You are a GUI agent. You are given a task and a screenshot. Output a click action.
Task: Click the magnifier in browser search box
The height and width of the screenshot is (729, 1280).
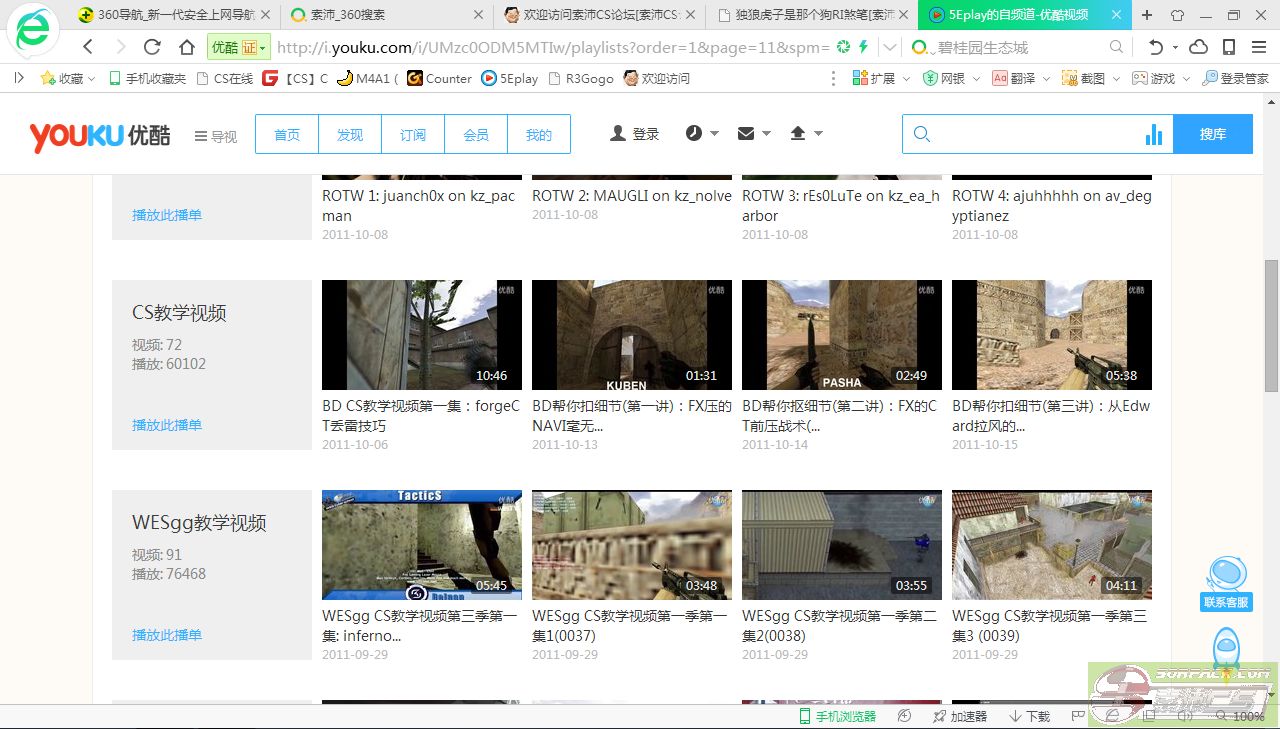coord(1117,47)
